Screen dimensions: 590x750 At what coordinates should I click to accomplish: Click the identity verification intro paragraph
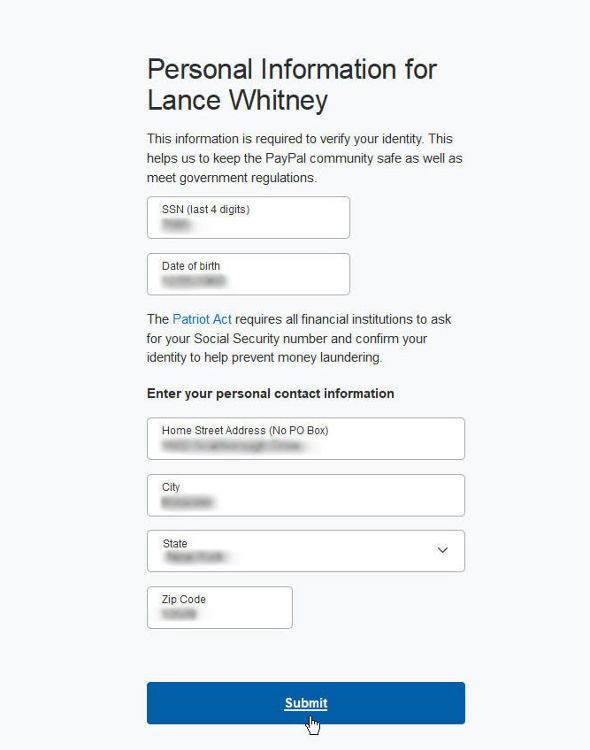[x=304, y=158]
